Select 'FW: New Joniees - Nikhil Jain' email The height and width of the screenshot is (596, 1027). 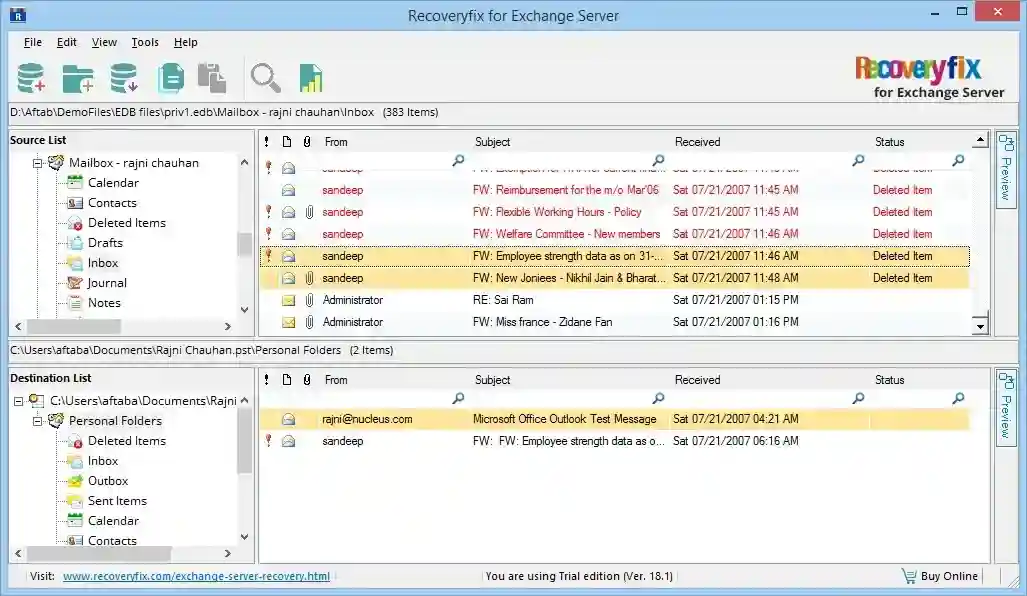tap(614, 278)
